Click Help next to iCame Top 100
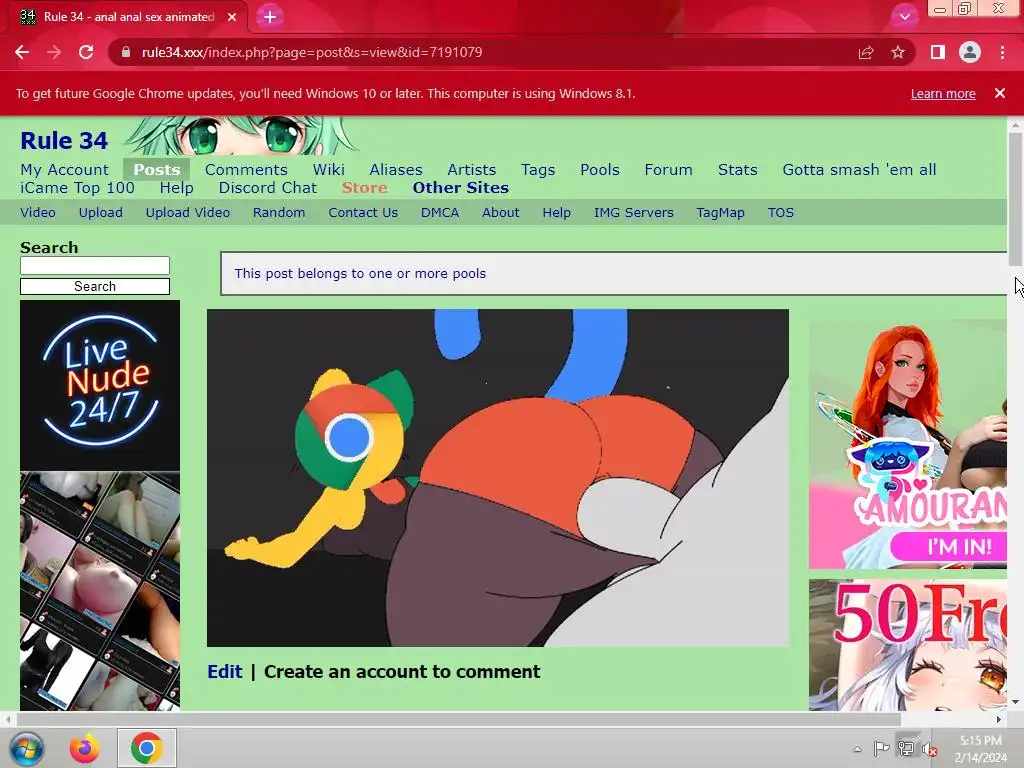Viewport: 1024px width, 768px height. click(176, 188)
